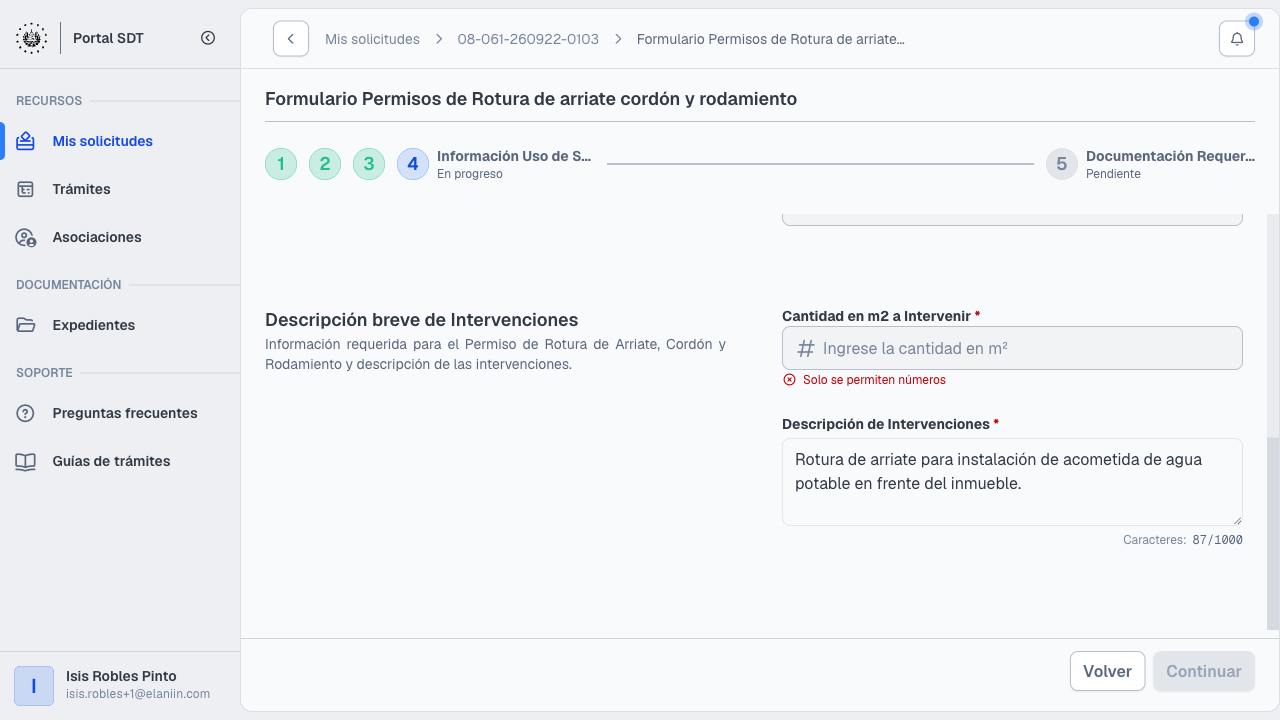Image resolution: width=1280 pixels, height=720 pixels.
Task: Click the Formulario Permisos breadcrumb item
Action: (x=770, y=39)
